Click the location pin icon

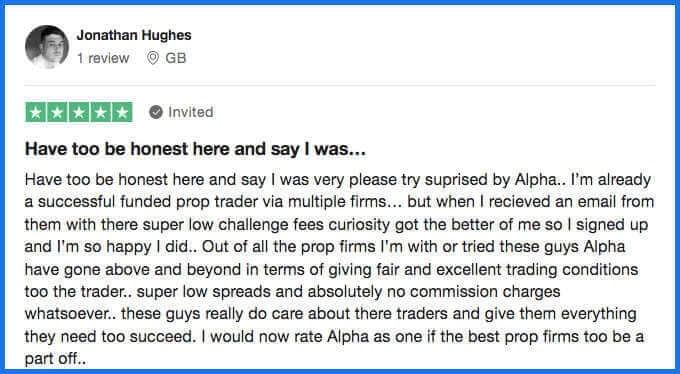click(x=153, y=58)
